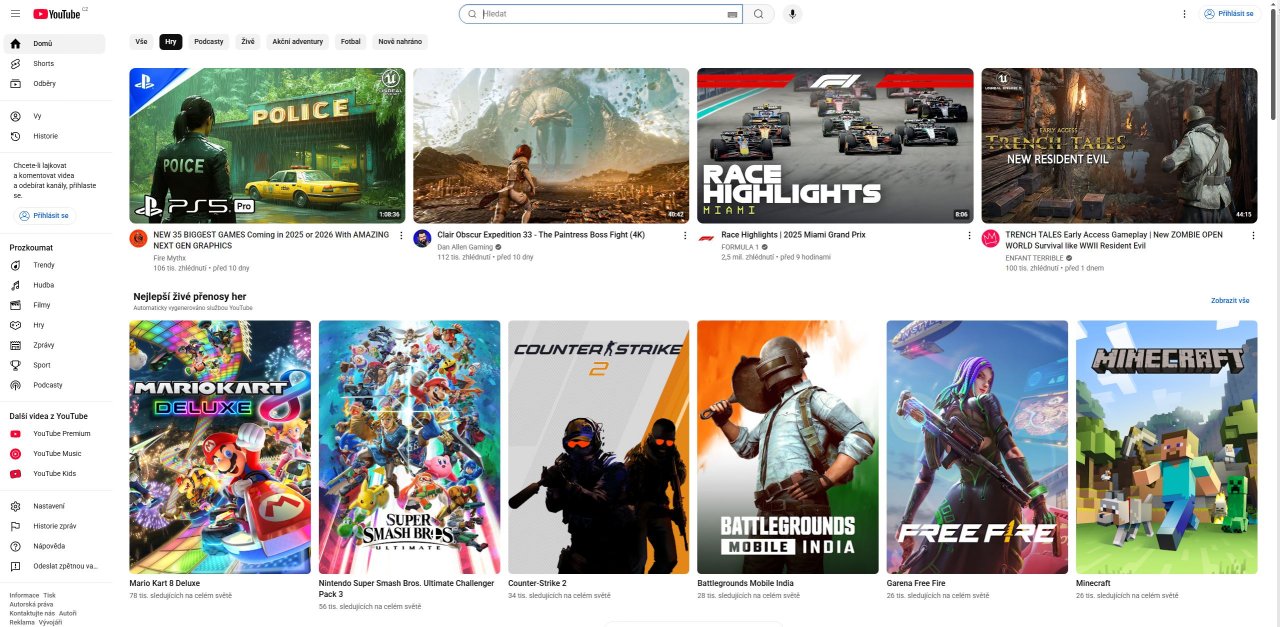
Task: Open Odeslat zpětnou vazbu feedback
Action: point(54,566)
